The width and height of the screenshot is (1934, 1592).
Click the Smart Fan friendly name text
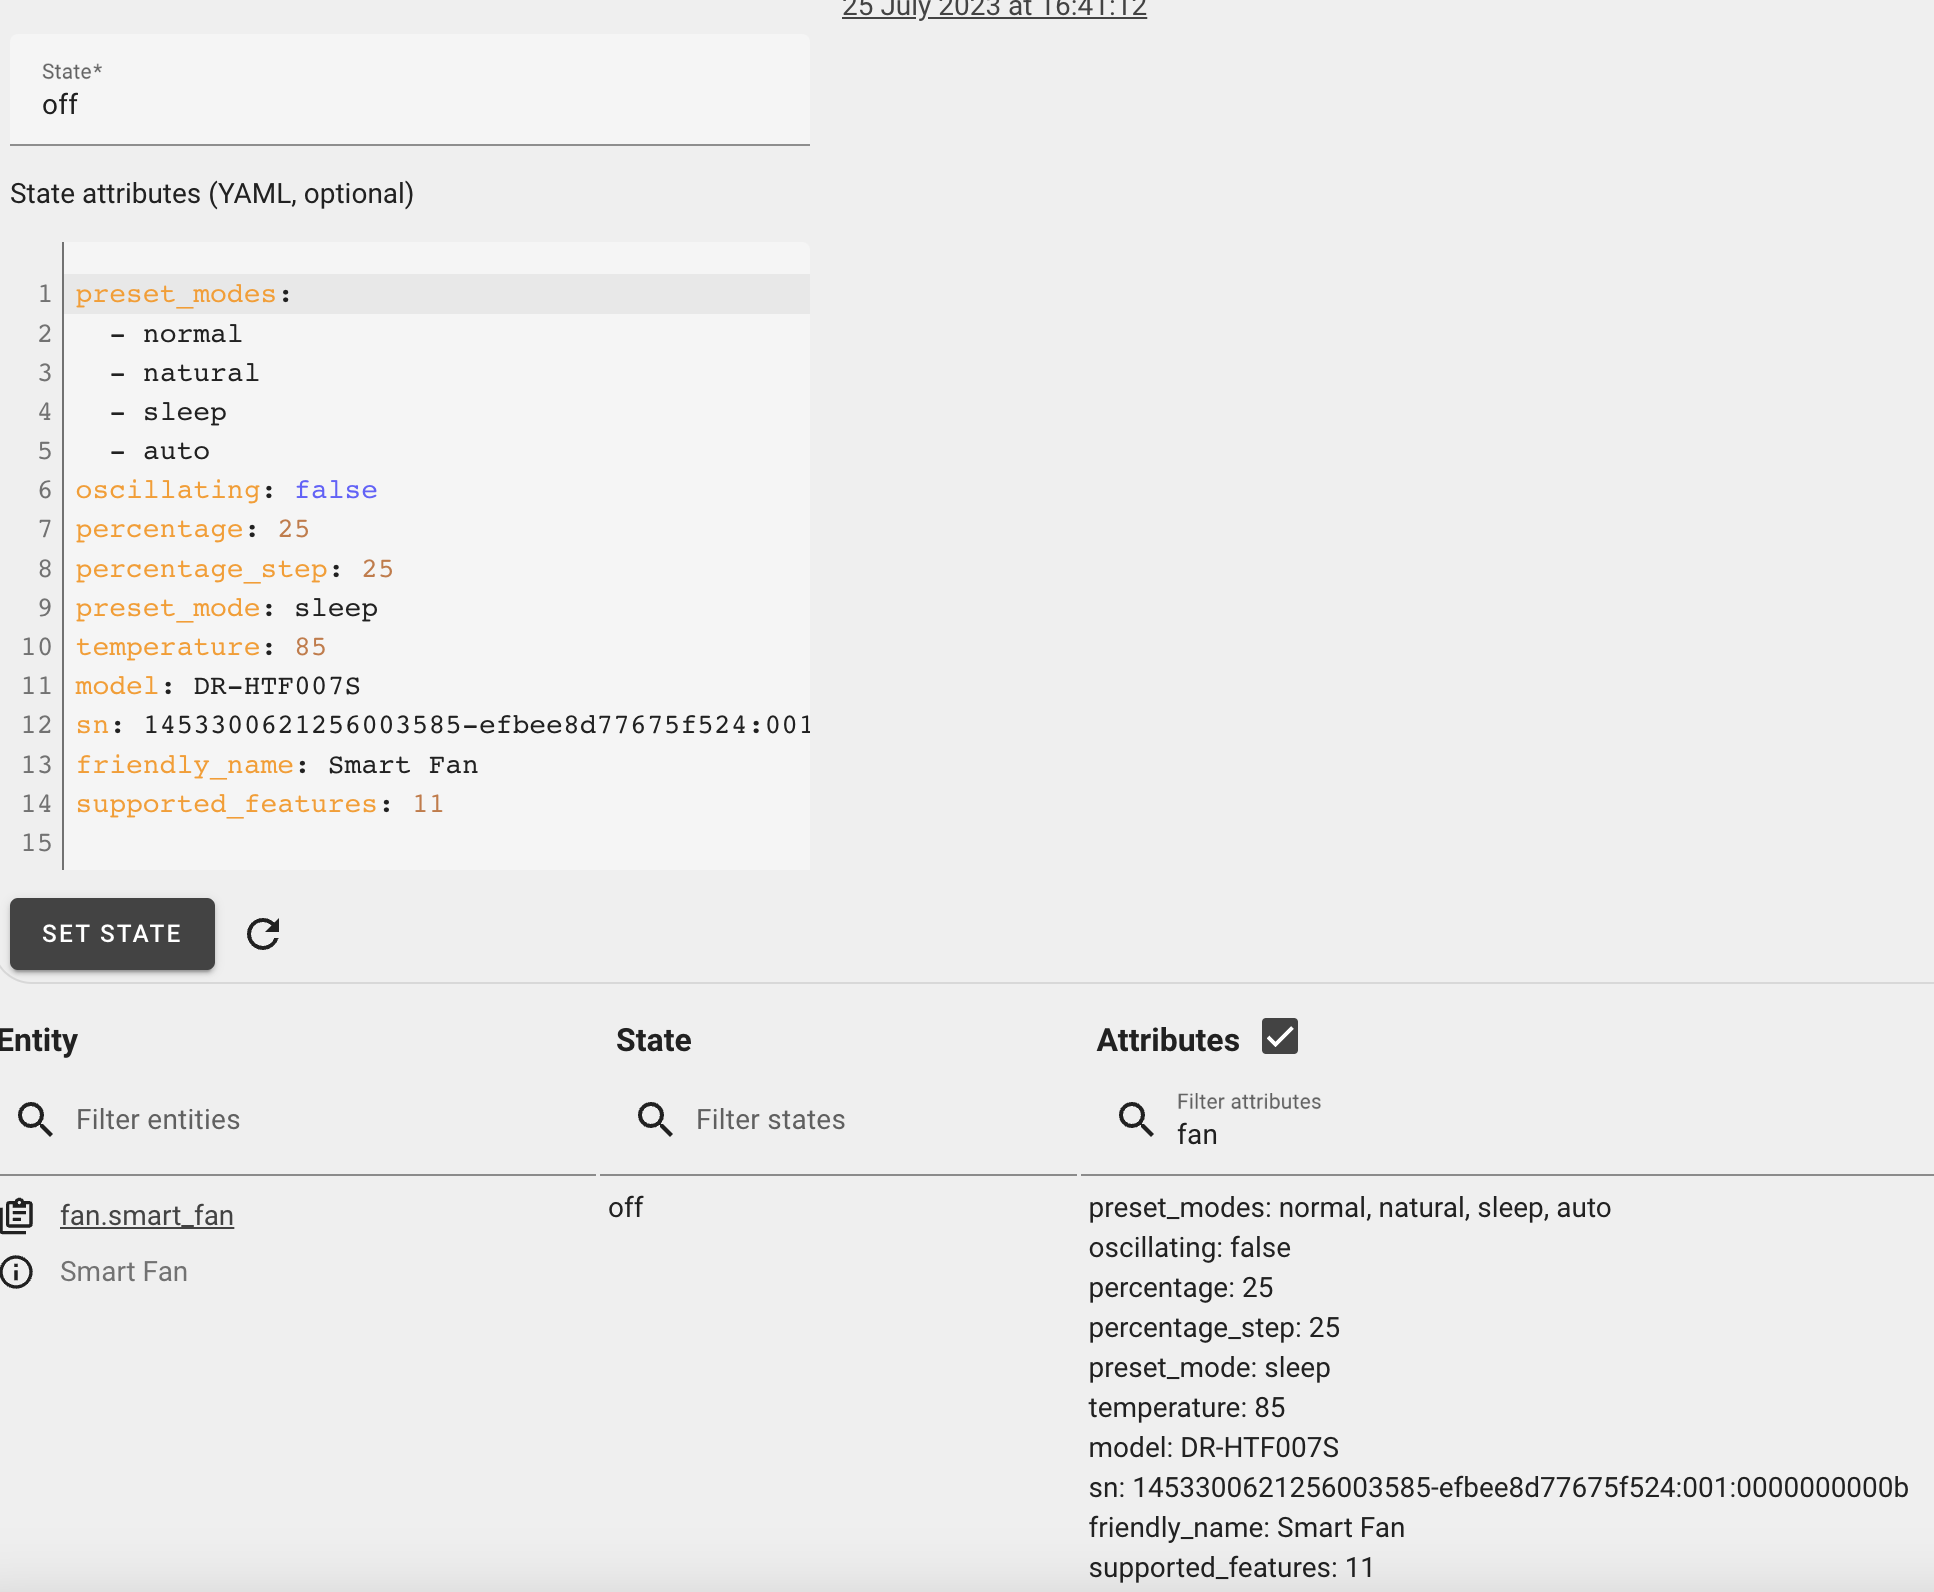(123, 1271)
